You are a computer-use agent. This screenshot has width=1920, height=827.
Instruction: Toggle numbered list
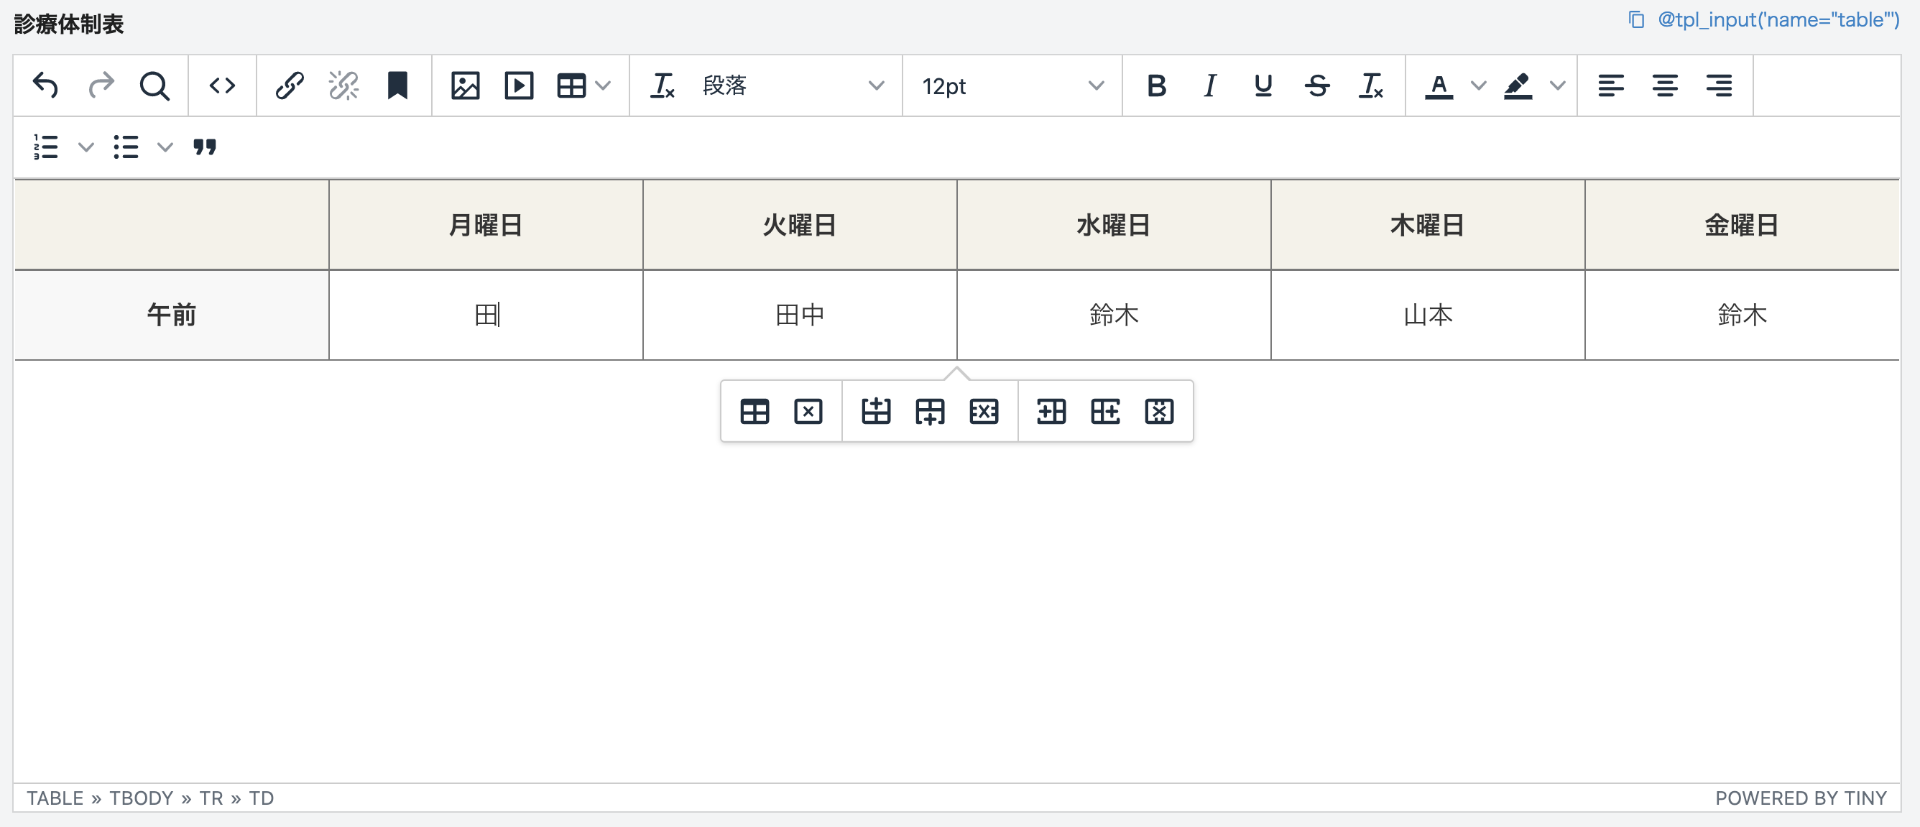[46, 147]
